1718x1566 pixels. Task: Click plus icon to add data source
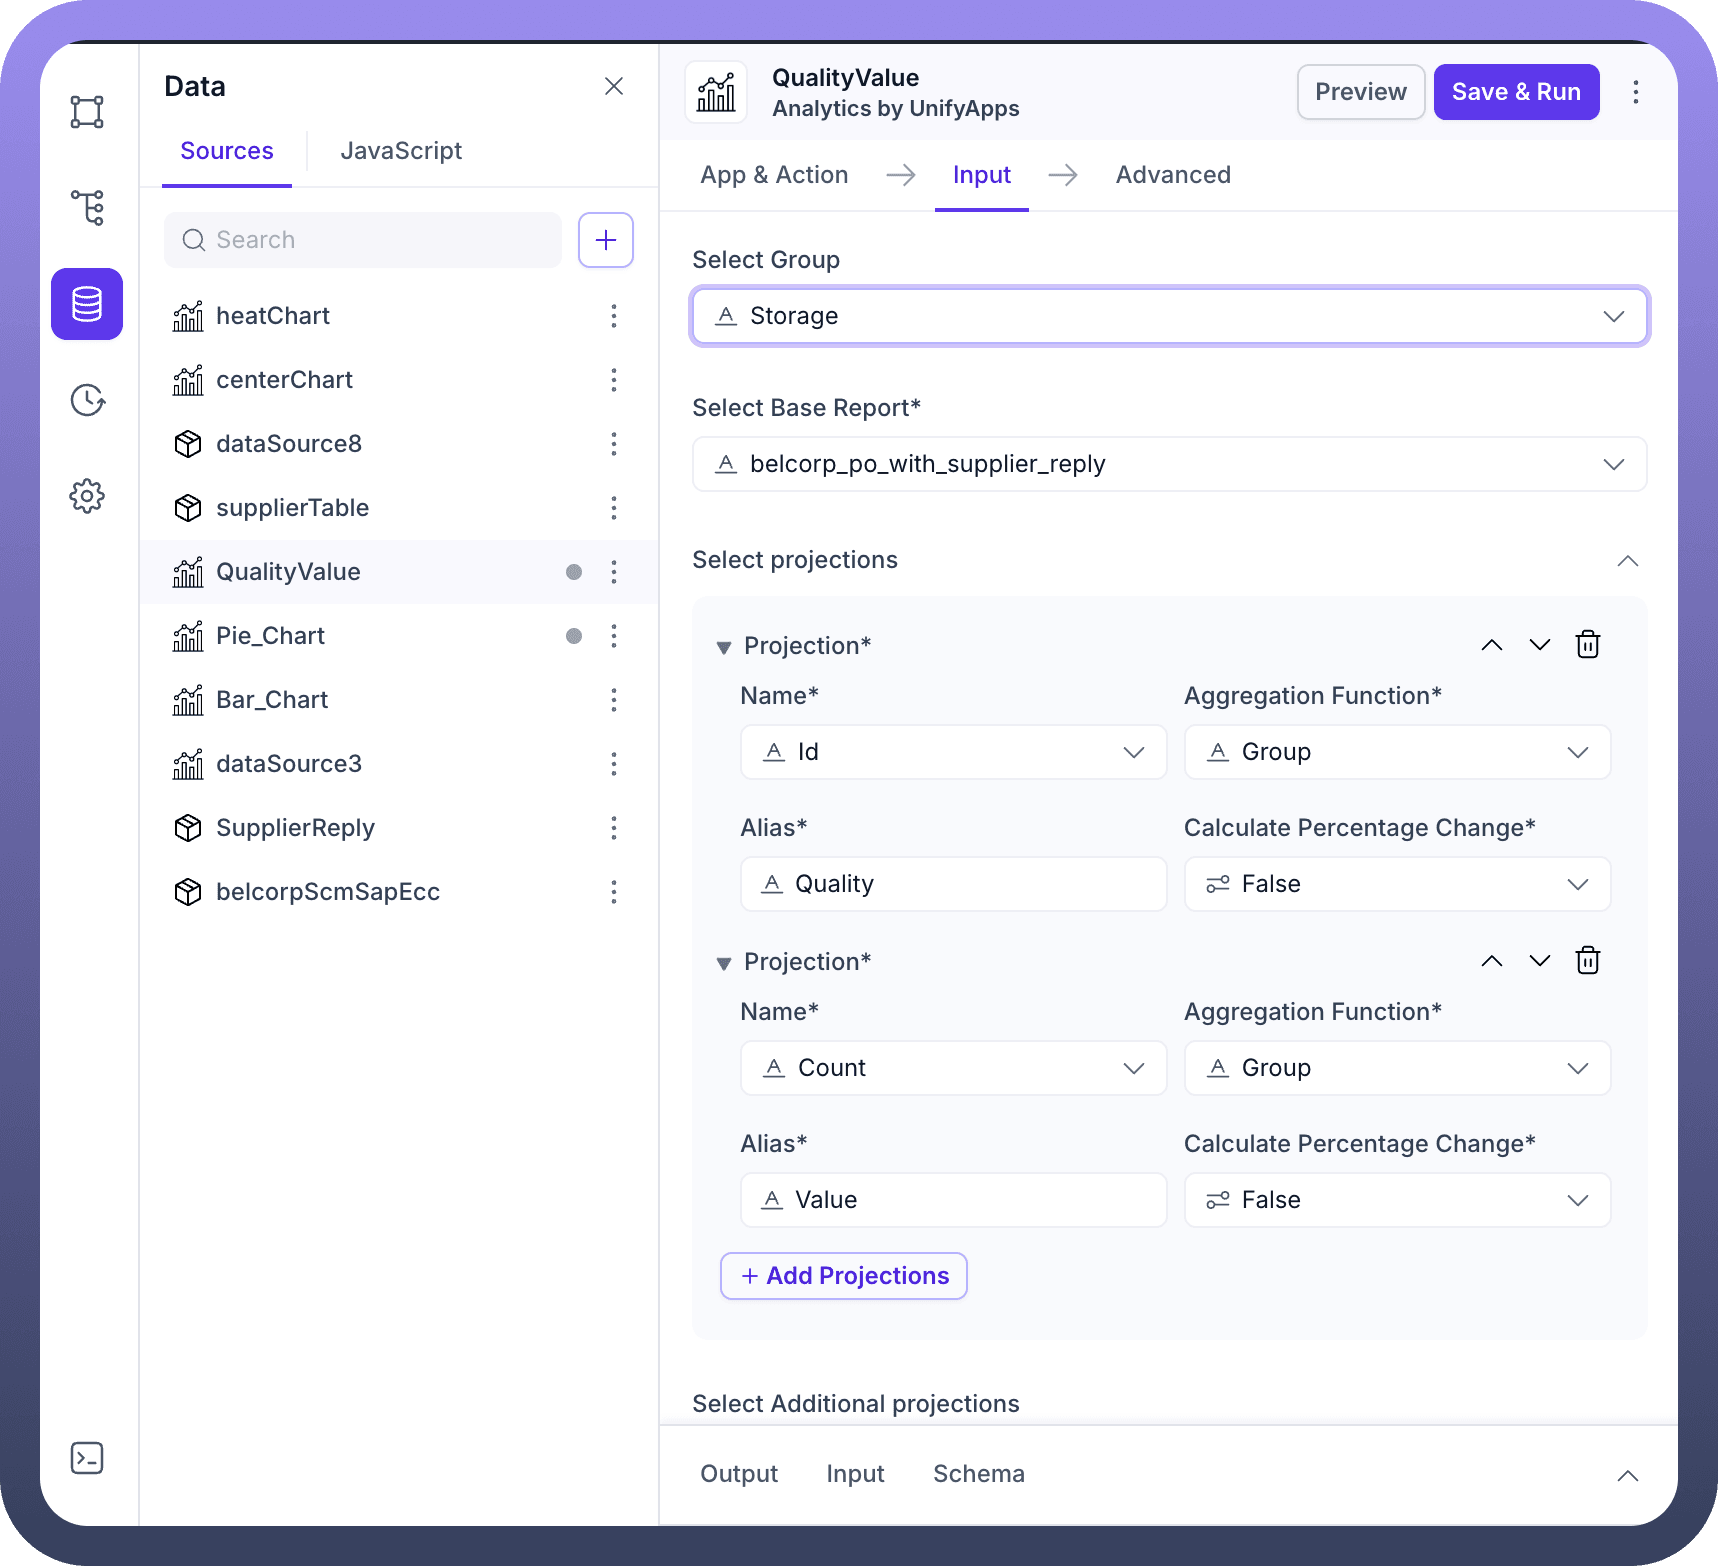click(605, 240)
